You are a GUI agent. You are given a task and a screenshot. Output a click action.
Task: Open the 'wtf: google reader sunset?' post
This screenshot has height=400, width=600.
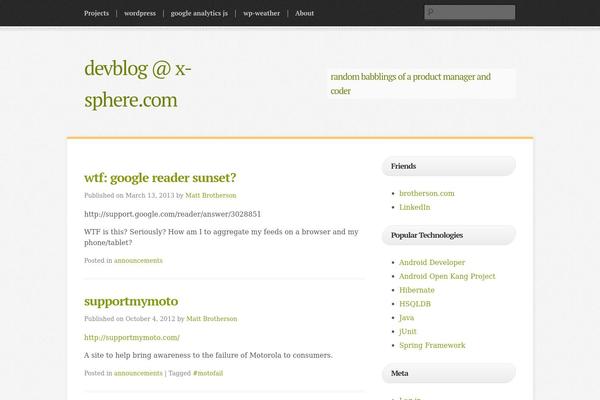coord(160,178)
